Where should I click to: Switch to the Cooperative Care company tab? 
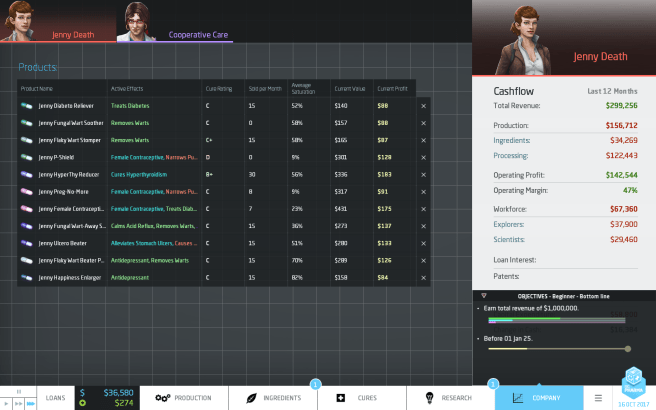(x=197, y=35)
